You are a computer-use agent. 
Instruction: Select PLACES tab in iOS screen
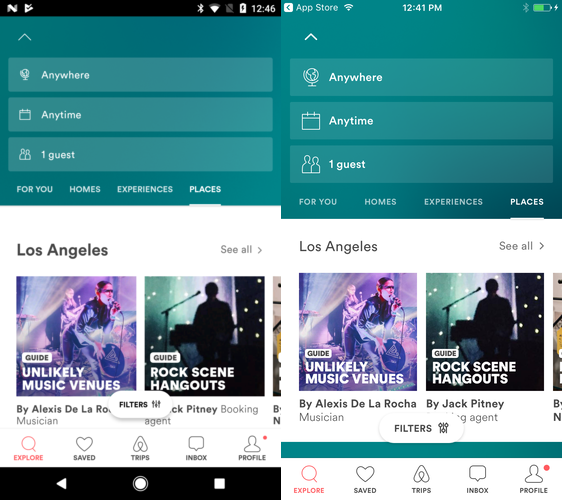pos(527,202)
